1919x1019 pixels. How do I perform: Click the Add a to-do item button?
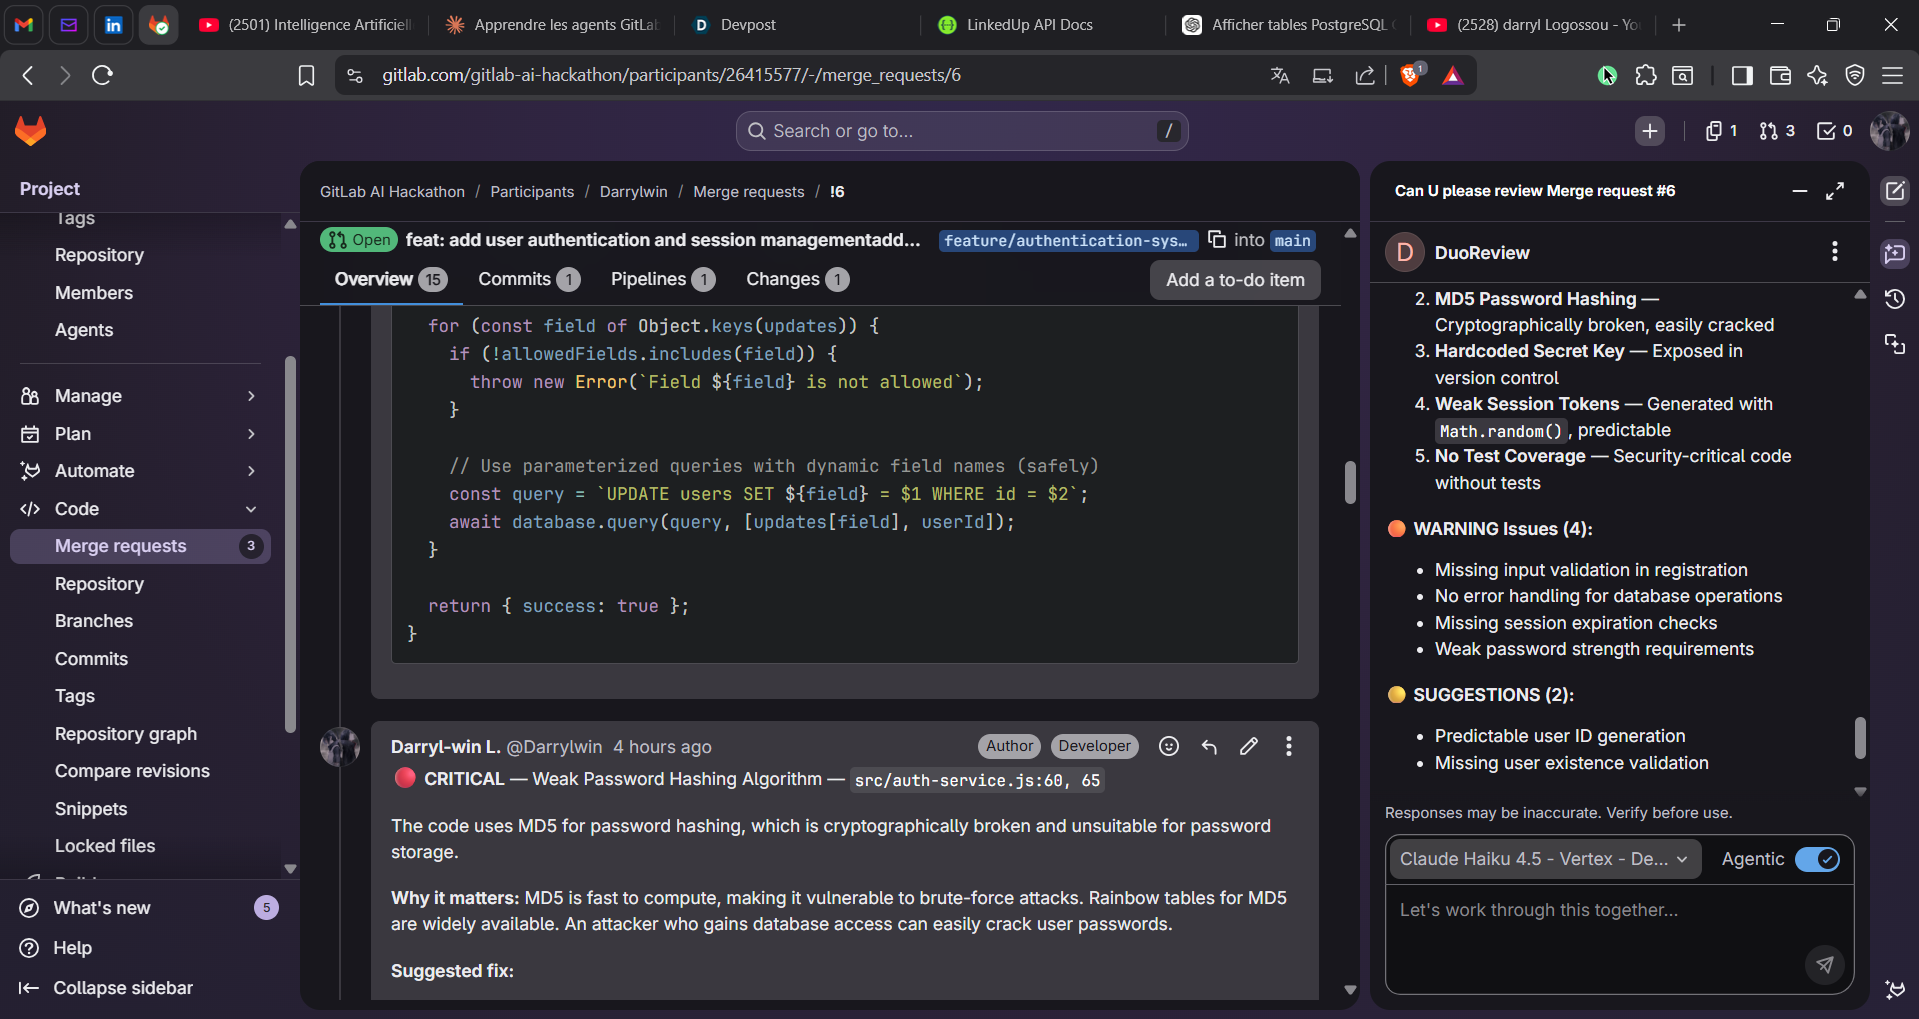click(1235, 280)
